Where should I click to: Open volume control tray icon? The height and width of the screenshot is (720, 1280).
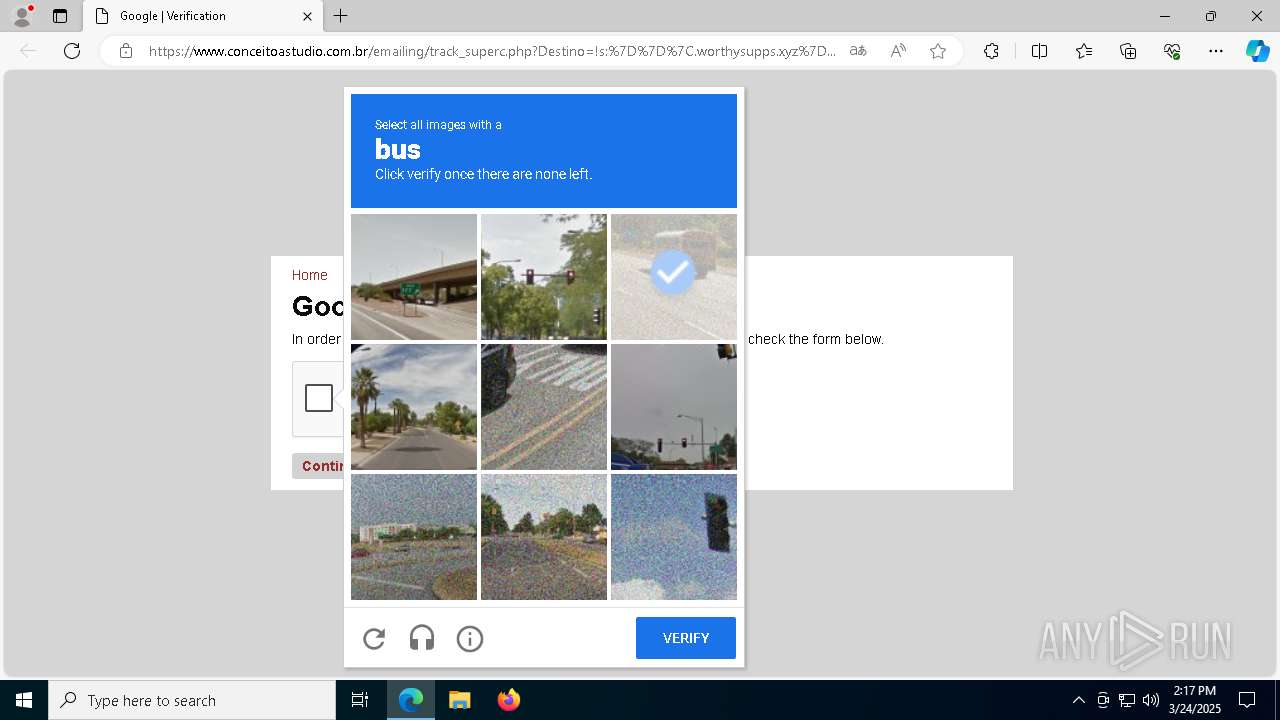click(1151, 700)
